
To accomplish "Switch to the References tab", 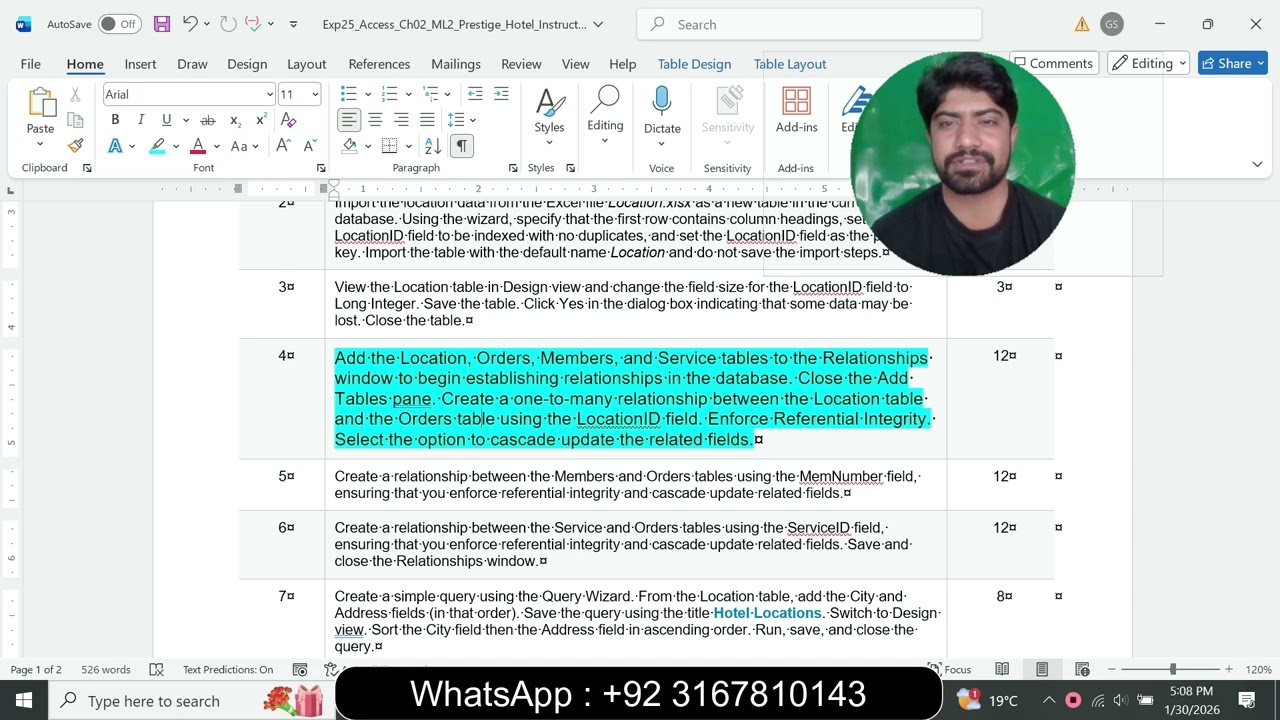I will 379,63.
